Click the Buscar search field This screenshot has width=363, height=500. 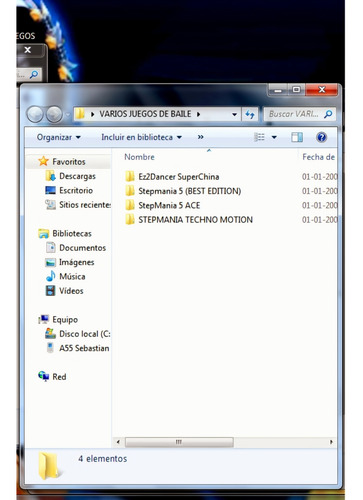coord(294,114)
